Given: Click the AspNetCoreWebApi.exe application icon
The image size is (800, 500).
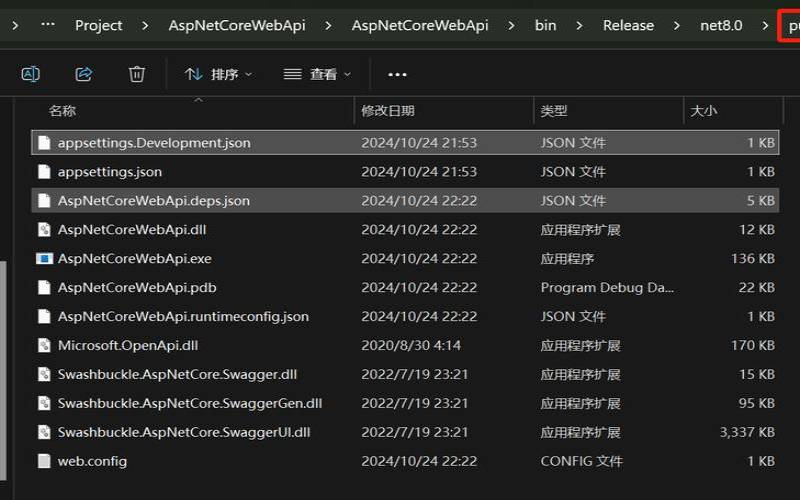Looking at the screenshot, I should click(44, 259).
